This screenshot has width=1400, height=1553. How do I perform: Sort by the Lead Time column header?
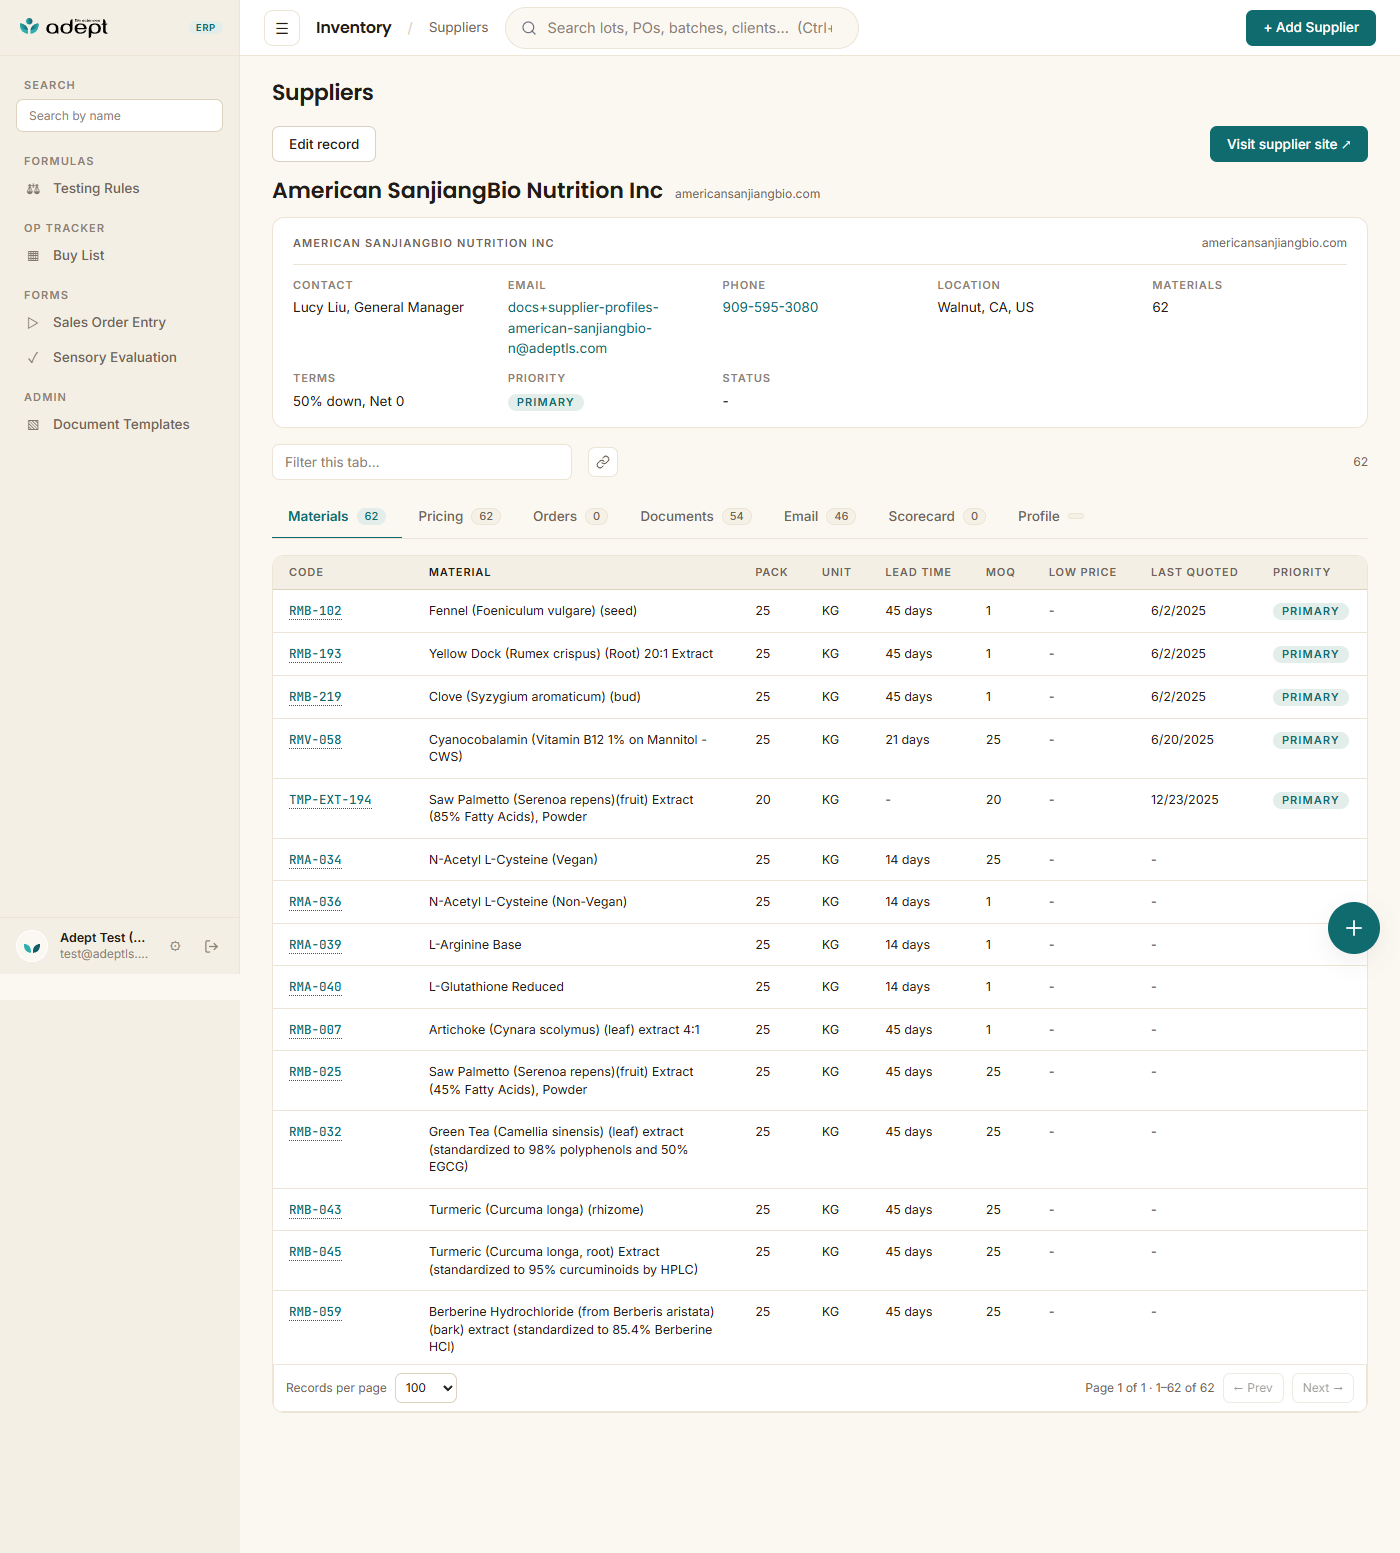coord(918,573)
